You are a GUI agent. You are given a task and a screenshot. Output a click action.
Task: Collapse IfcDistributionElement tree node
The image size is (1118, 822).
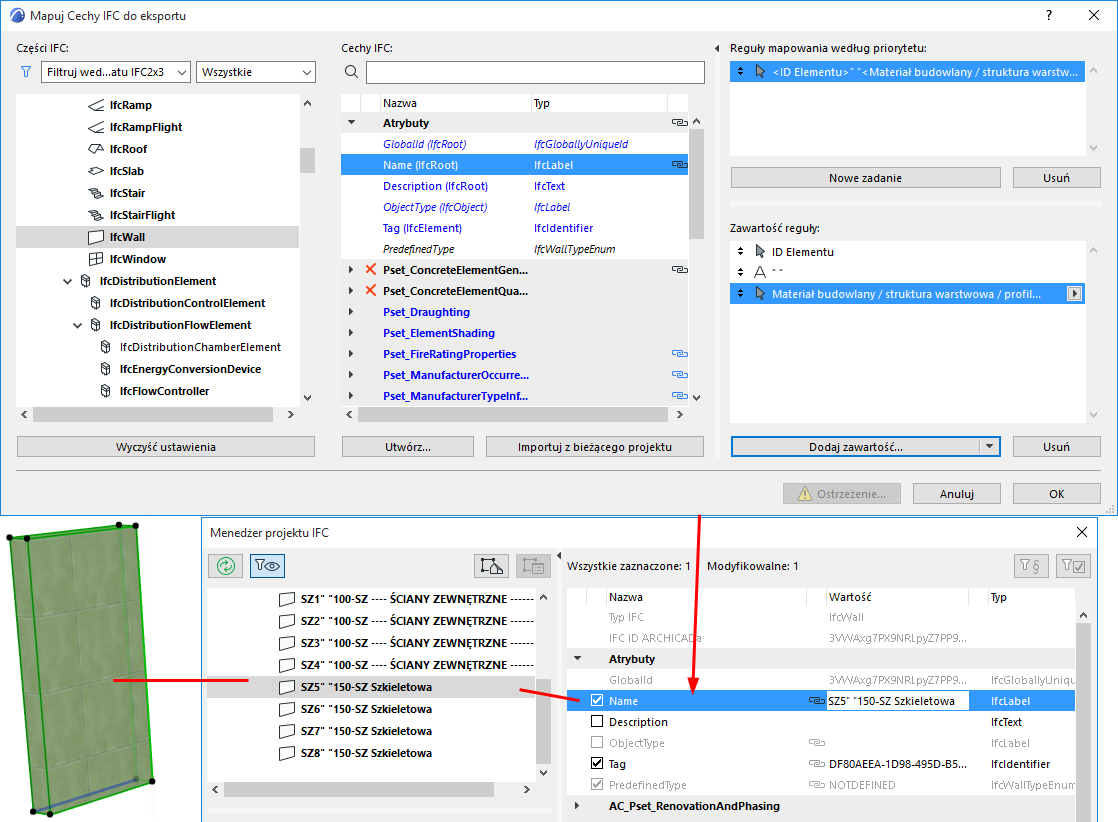coord(68,281)
